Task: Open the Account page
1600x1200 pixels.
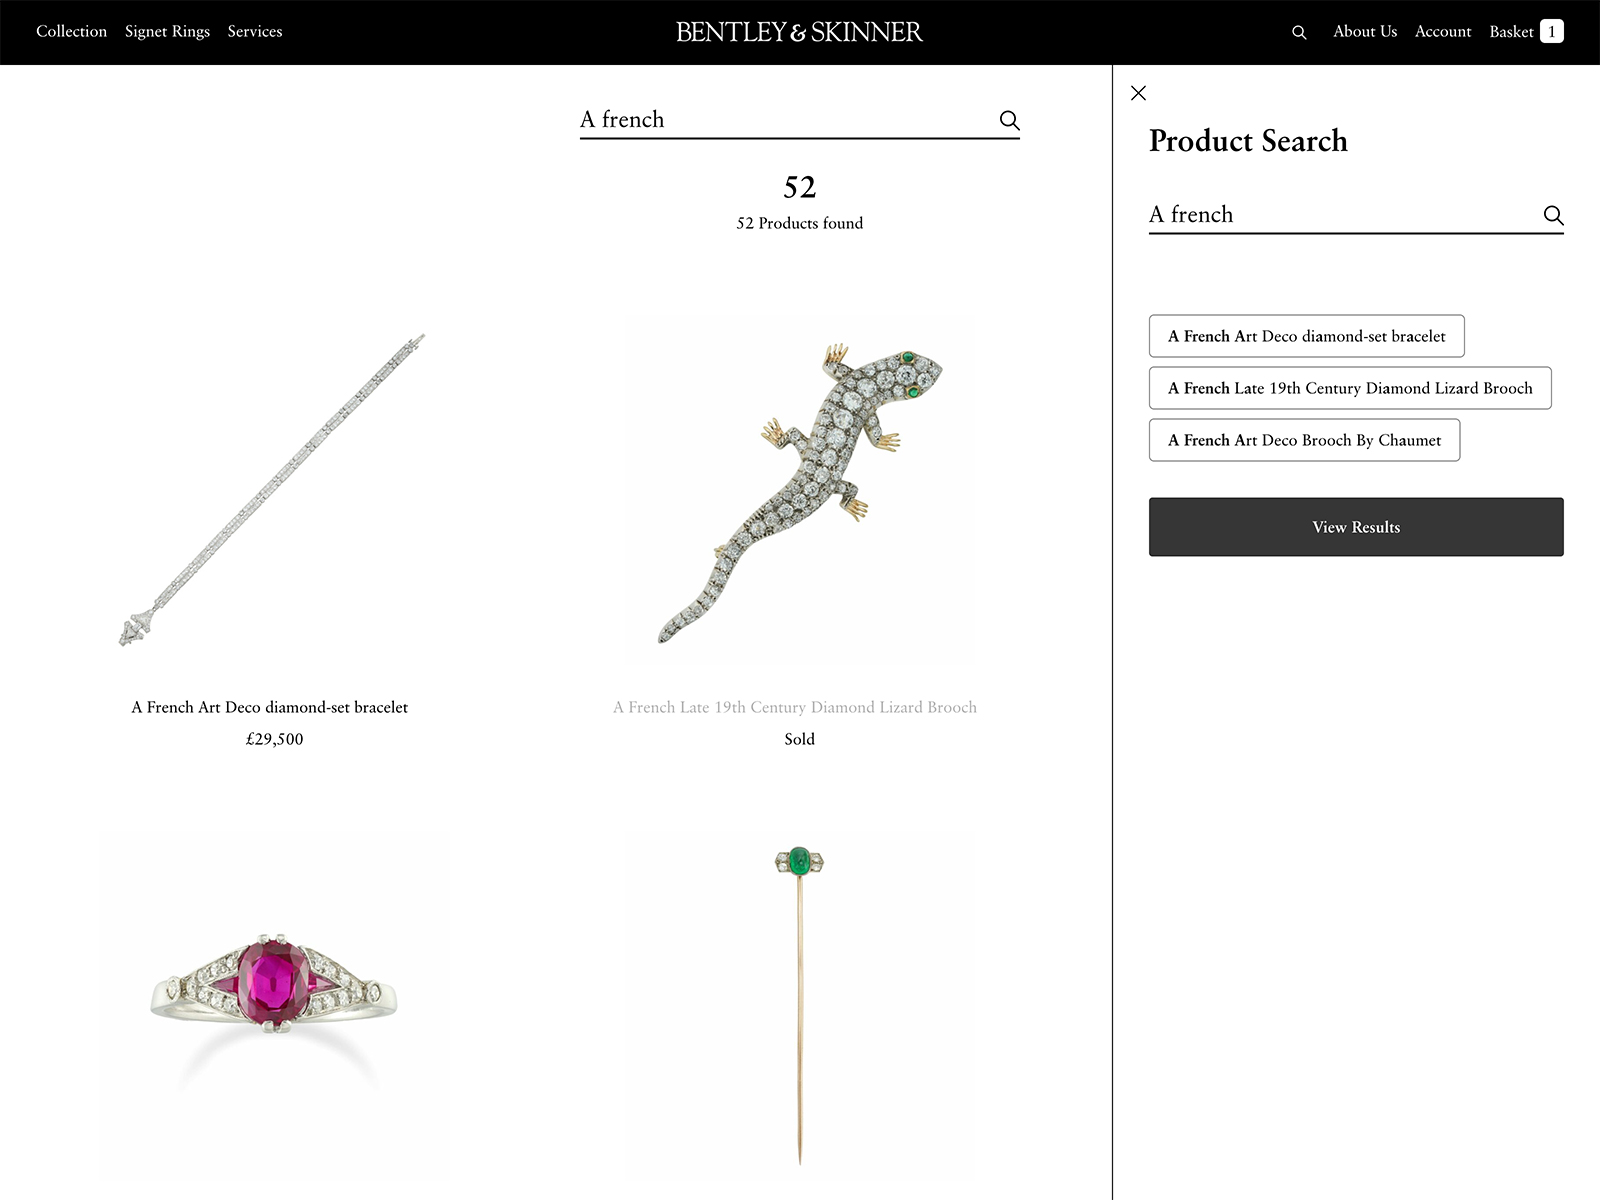Action: click(x=1442, y=31)
